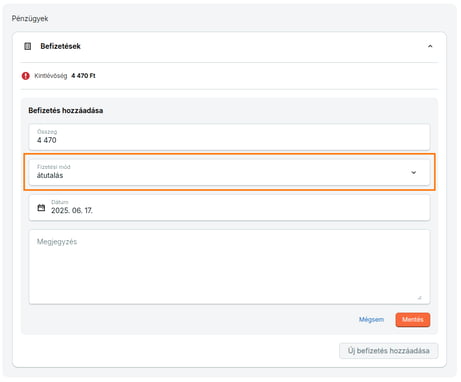This screenshot has height=382, width=461.
Task: Click the Fizetési mód field label
Action: point(54,167)
